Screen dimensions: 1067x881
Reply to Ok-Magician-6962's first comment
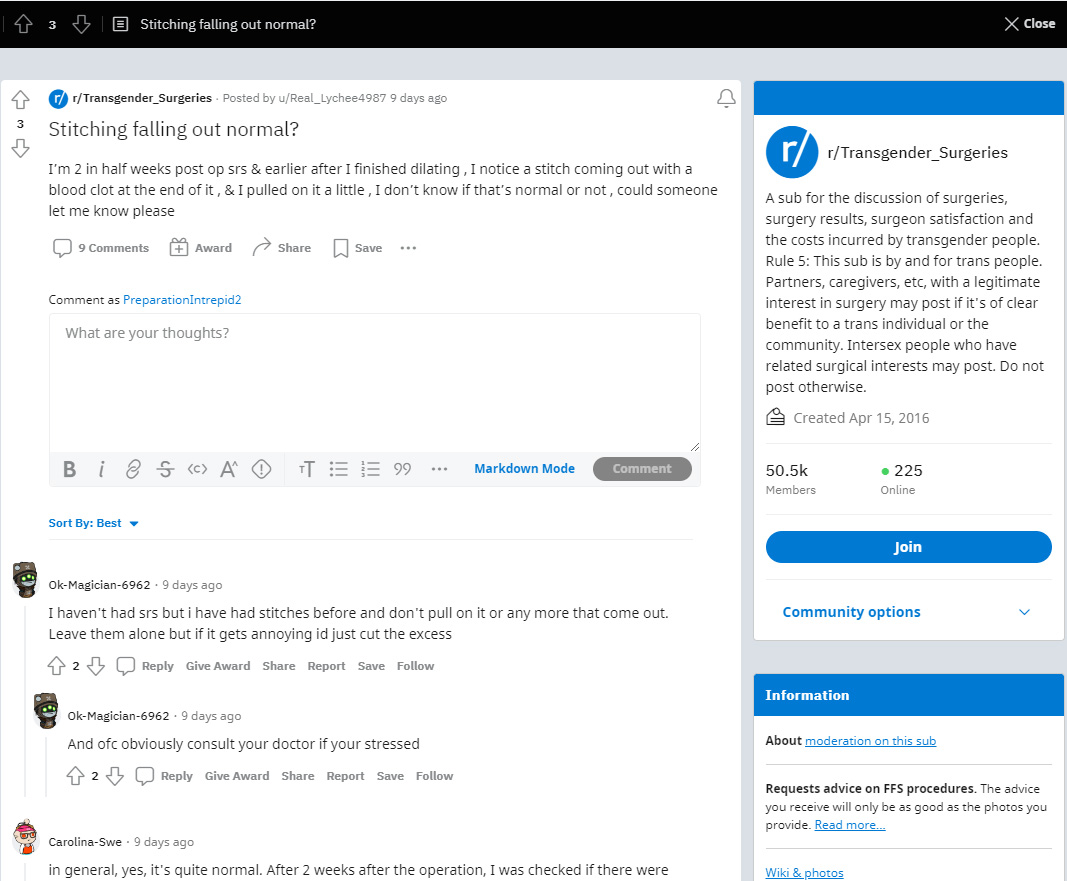145,666
